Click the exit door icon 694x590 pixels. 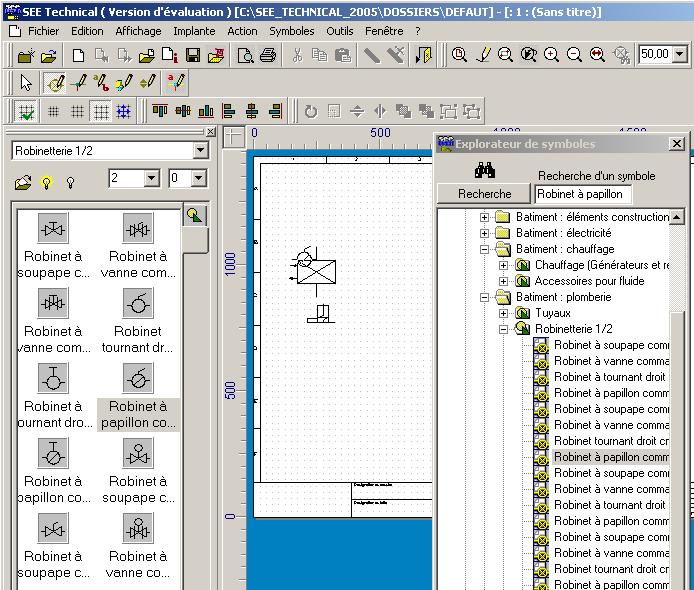pos(424,55)
